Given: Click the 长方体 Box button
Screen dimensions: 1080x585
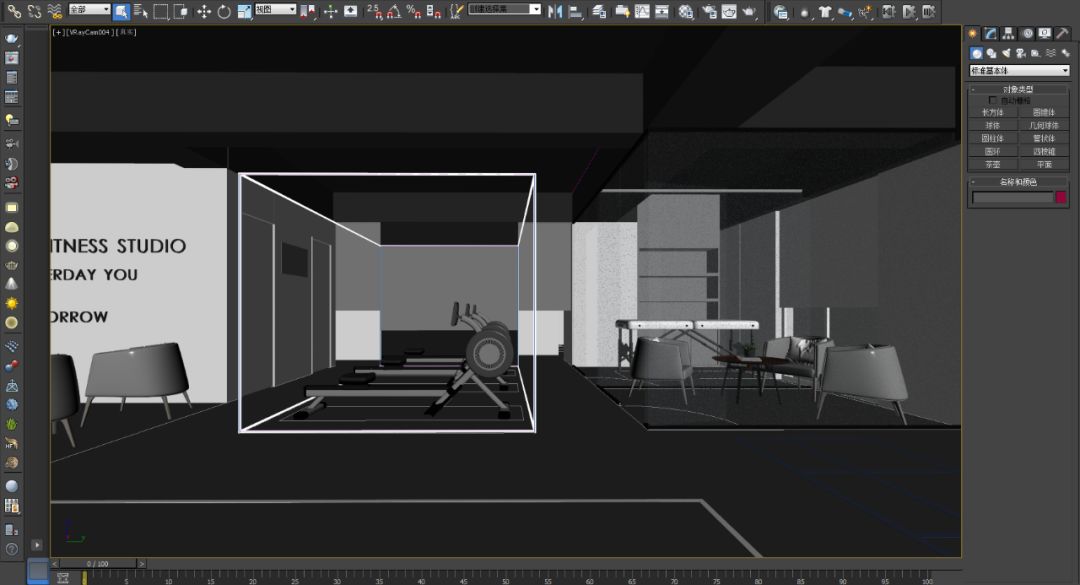Looking at the screenshot, I should pos(992,112).
